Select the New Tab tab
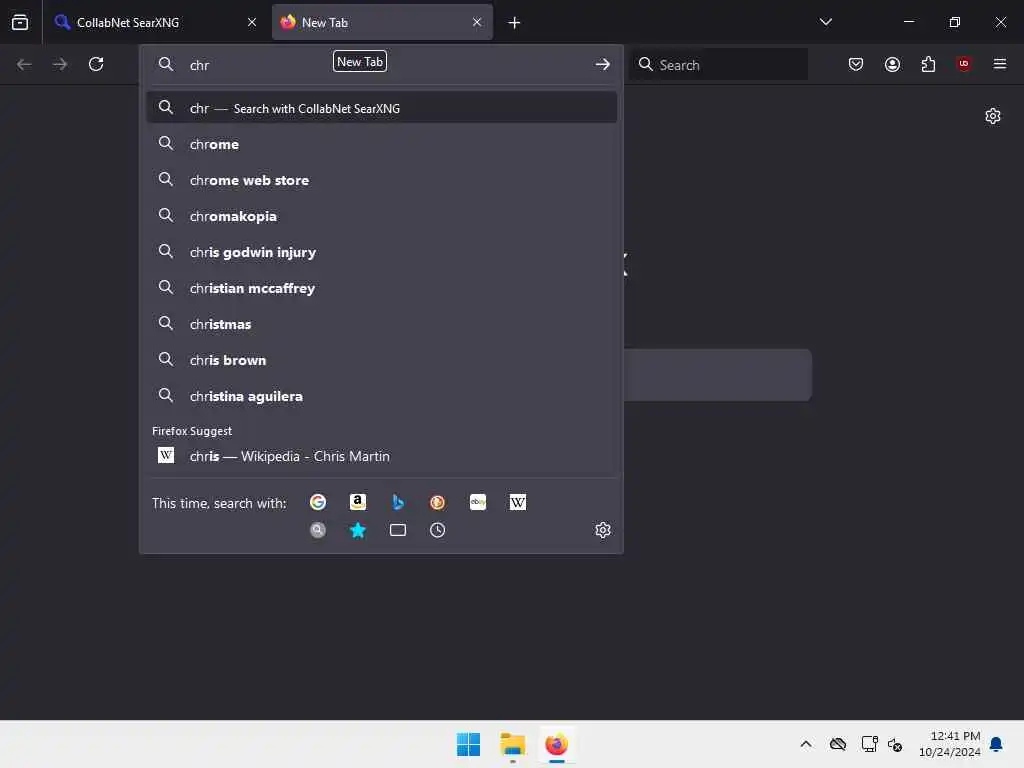This screenshot has height=768, width=1024. click(382, 22)
